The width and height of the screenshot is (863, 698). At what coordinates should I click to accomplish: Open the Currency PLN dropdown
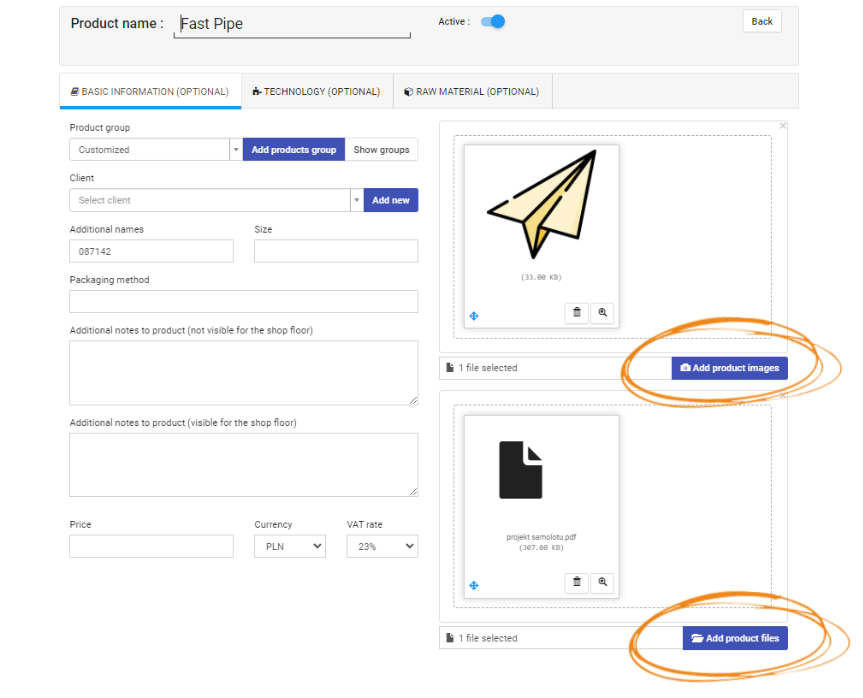[x=290, y=546]
